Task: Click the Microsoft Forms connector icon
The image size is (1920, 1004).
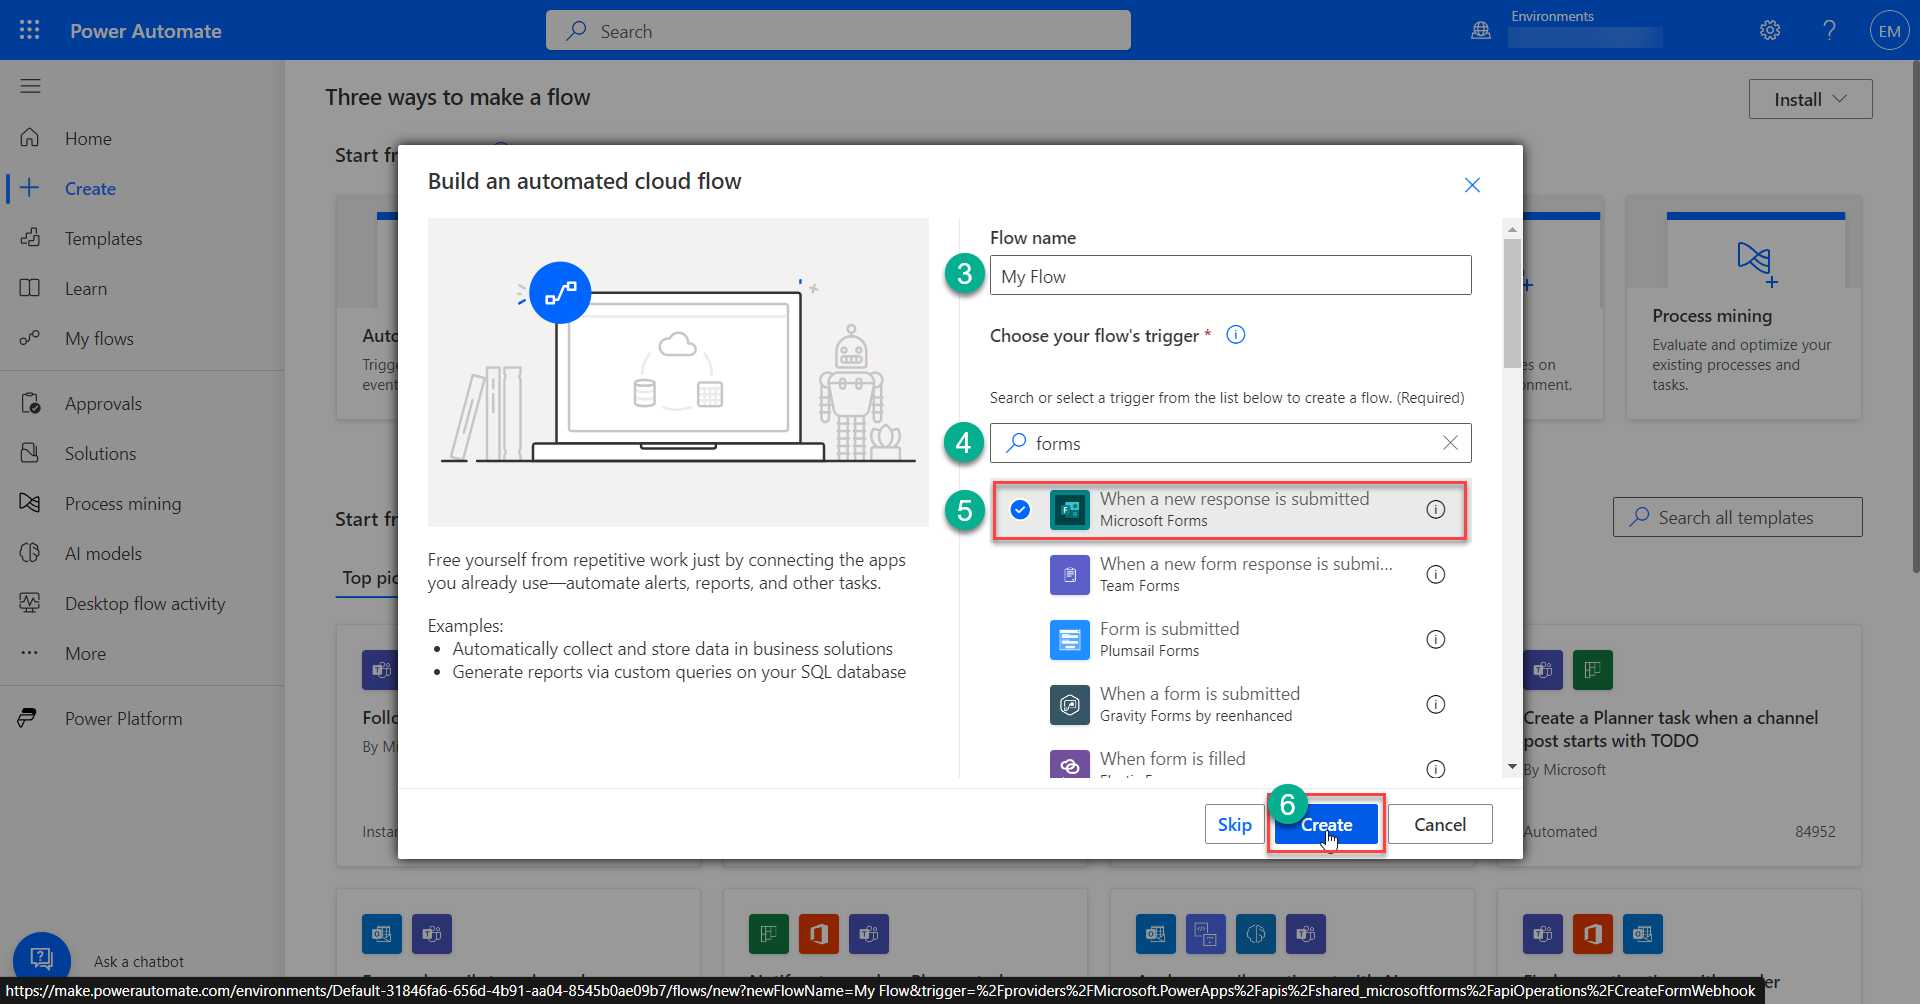Action: (1069, 510)
